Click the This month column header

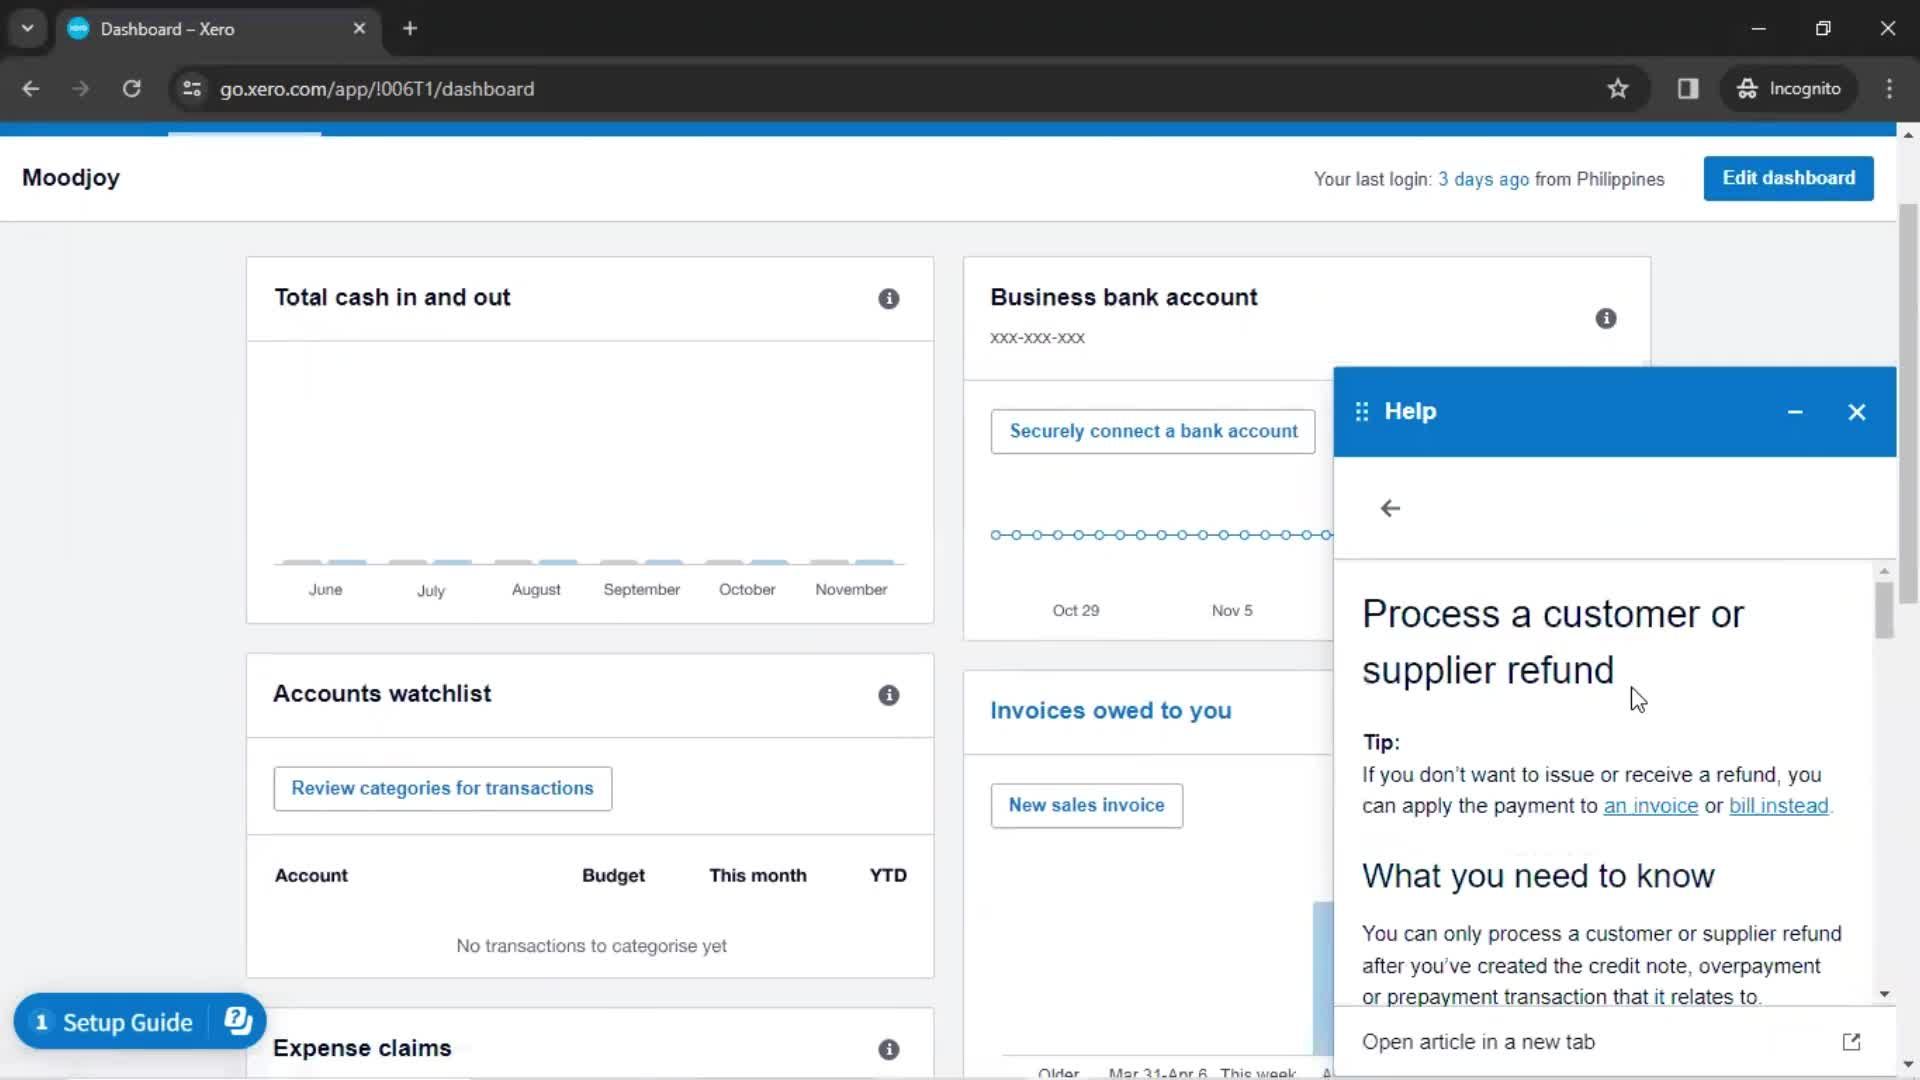[x=757, y=876]
